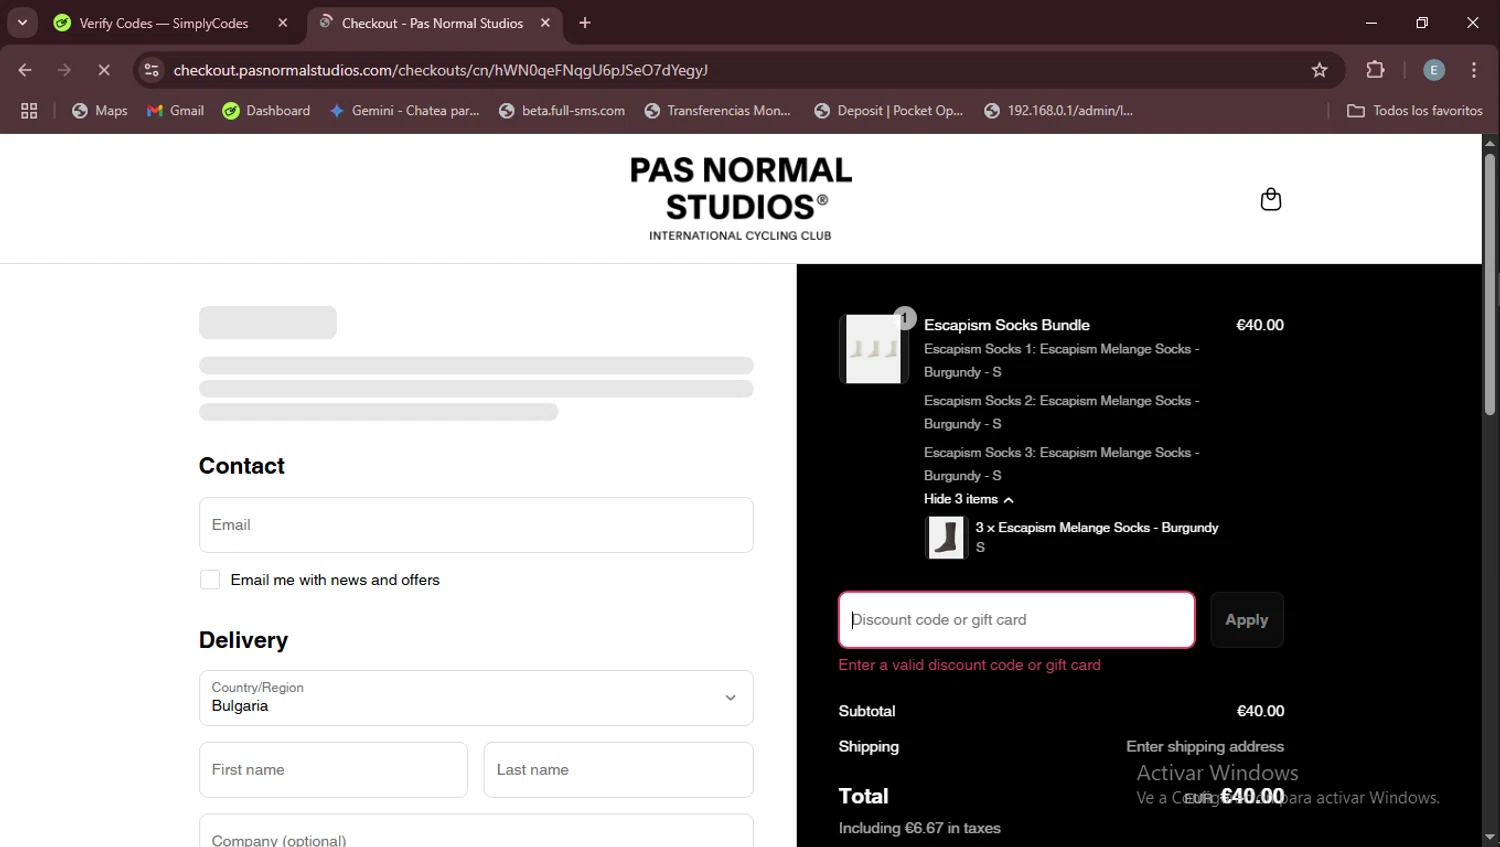Open Gemini - Chatea bookmark

(404, 111)
